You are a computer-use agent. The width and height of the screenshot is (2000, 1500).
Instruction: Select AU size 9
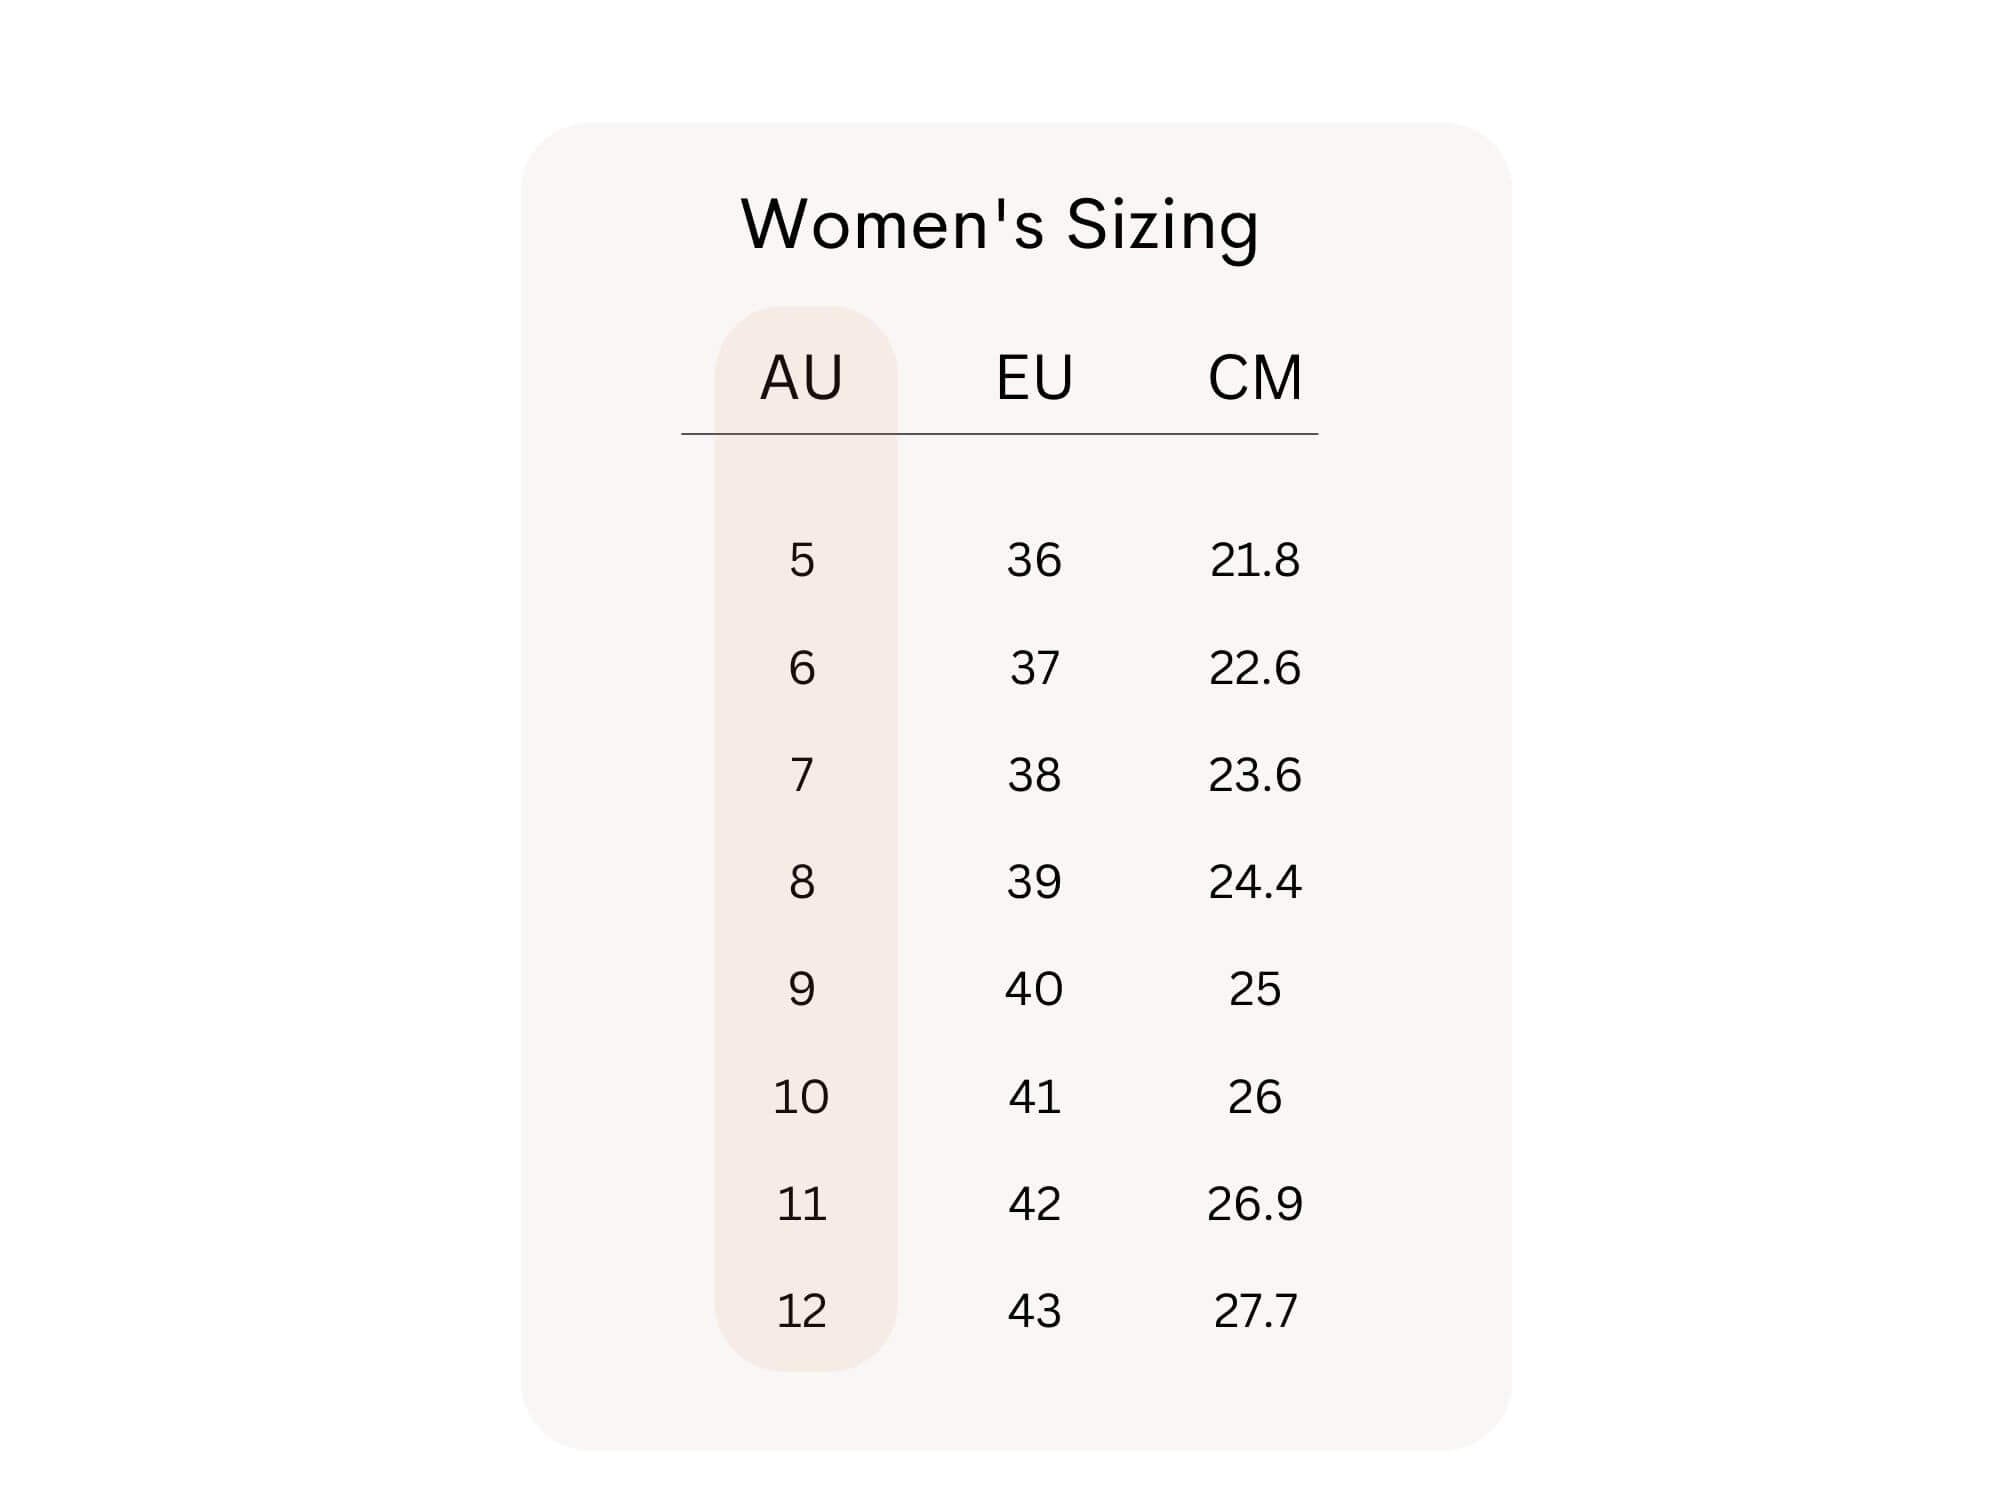pyautogui.click(x=802, y=989)
